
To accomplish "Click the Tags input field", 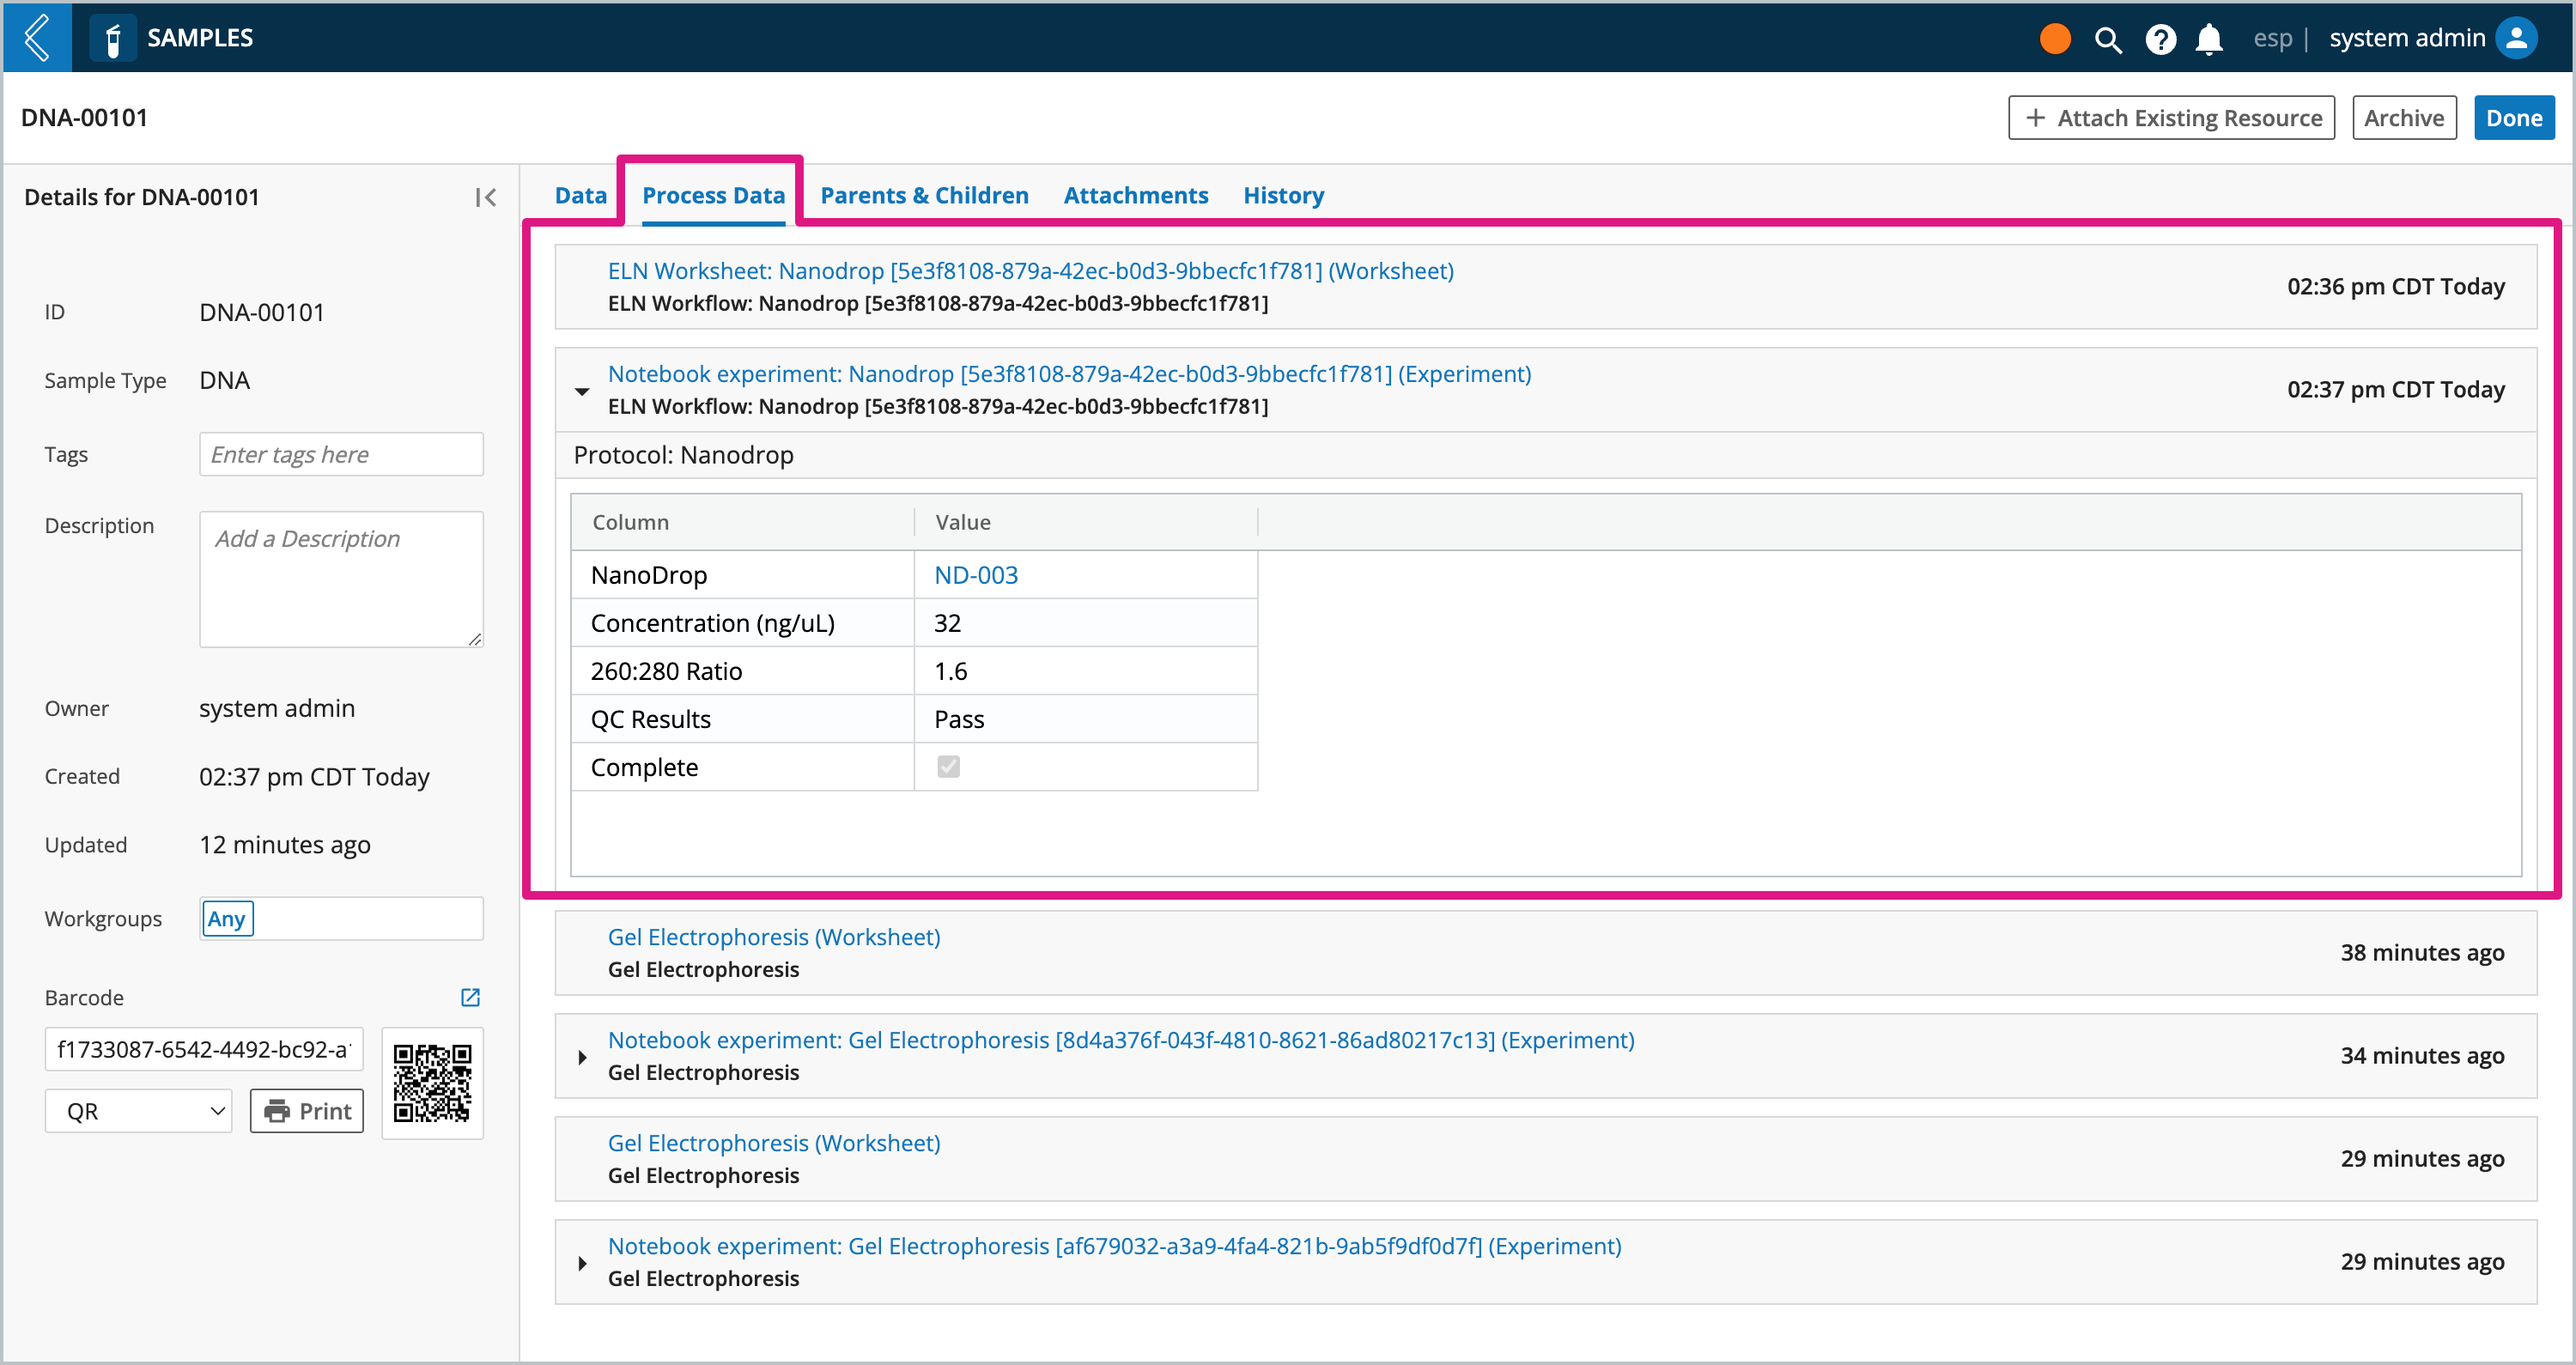I will 341,454.
